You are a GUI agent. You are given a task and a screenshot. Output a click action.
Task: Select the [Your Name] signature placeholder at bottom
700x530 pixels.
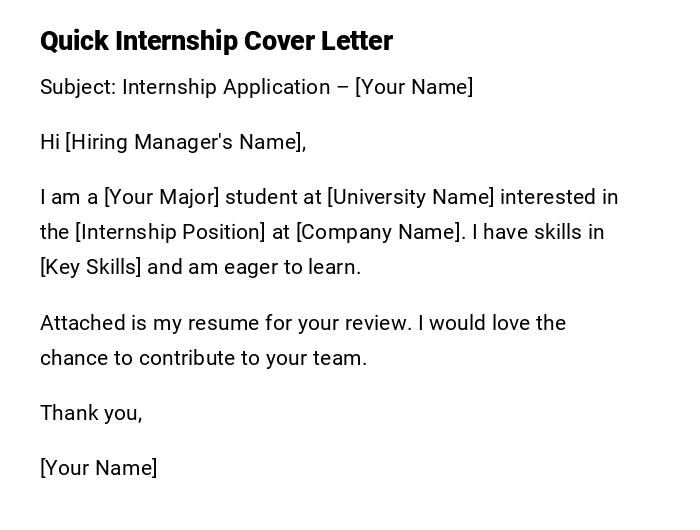pos(98,468)
